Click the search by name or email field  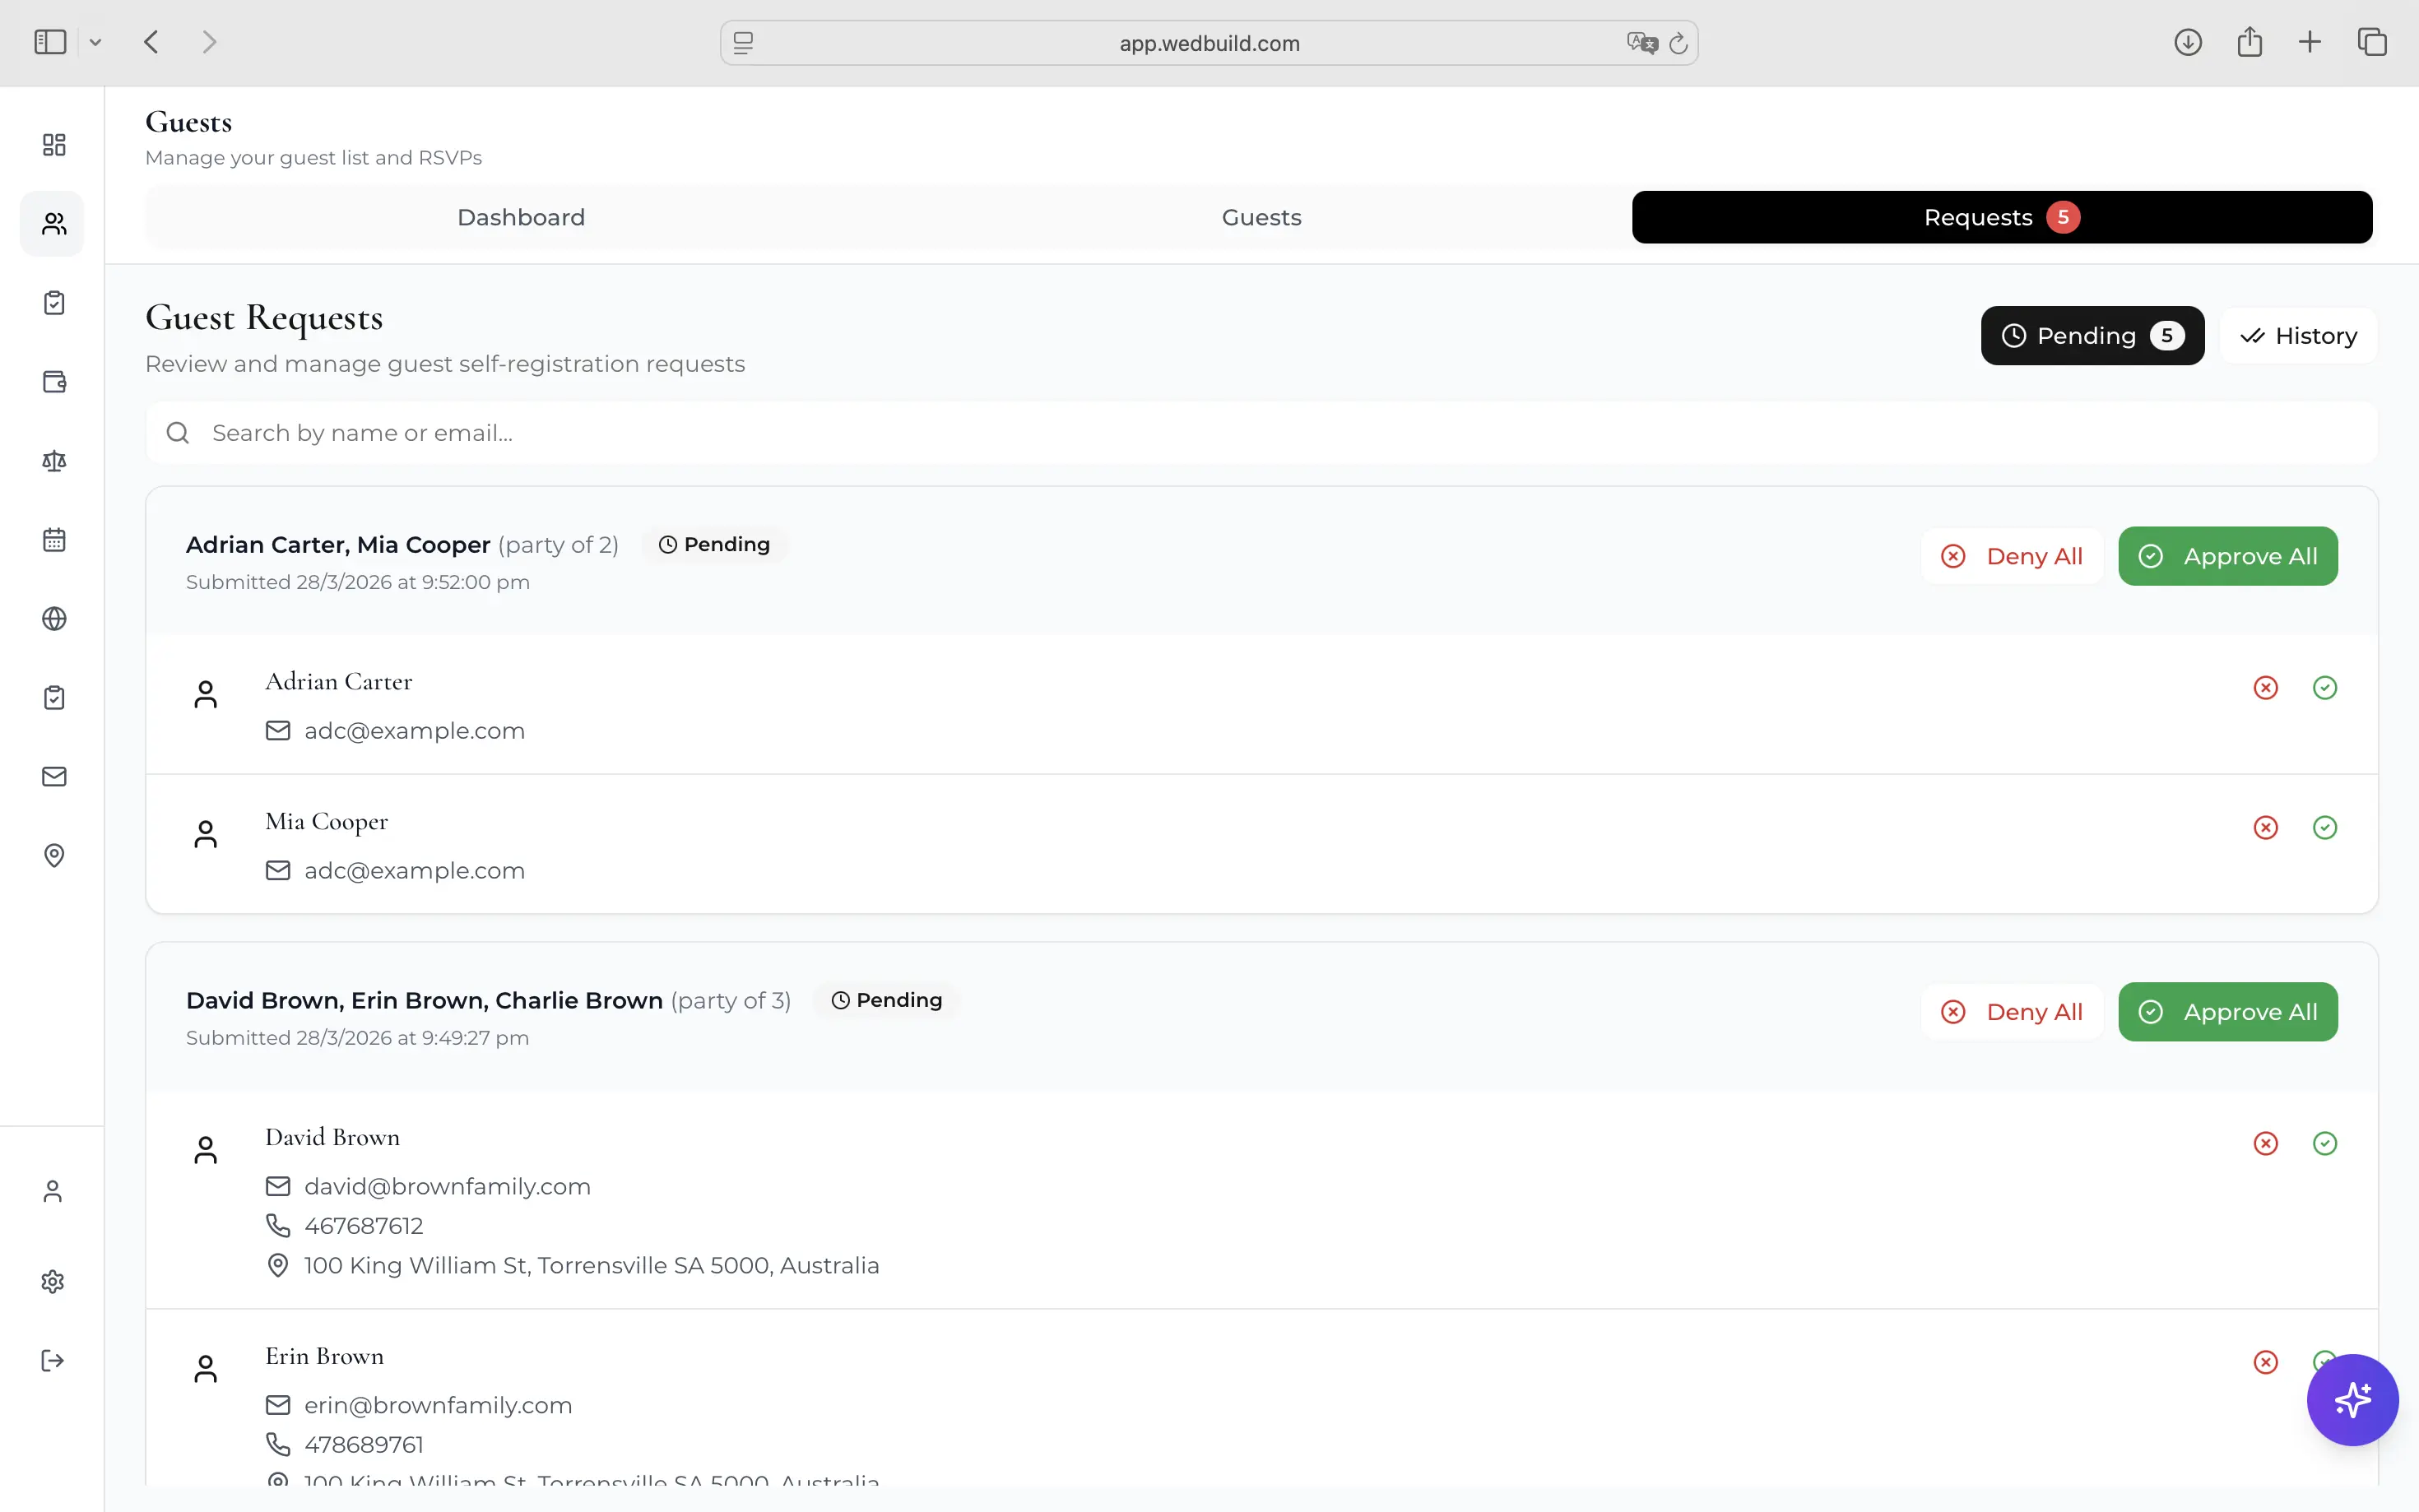pyautogui.click(x=1261, y=433)
